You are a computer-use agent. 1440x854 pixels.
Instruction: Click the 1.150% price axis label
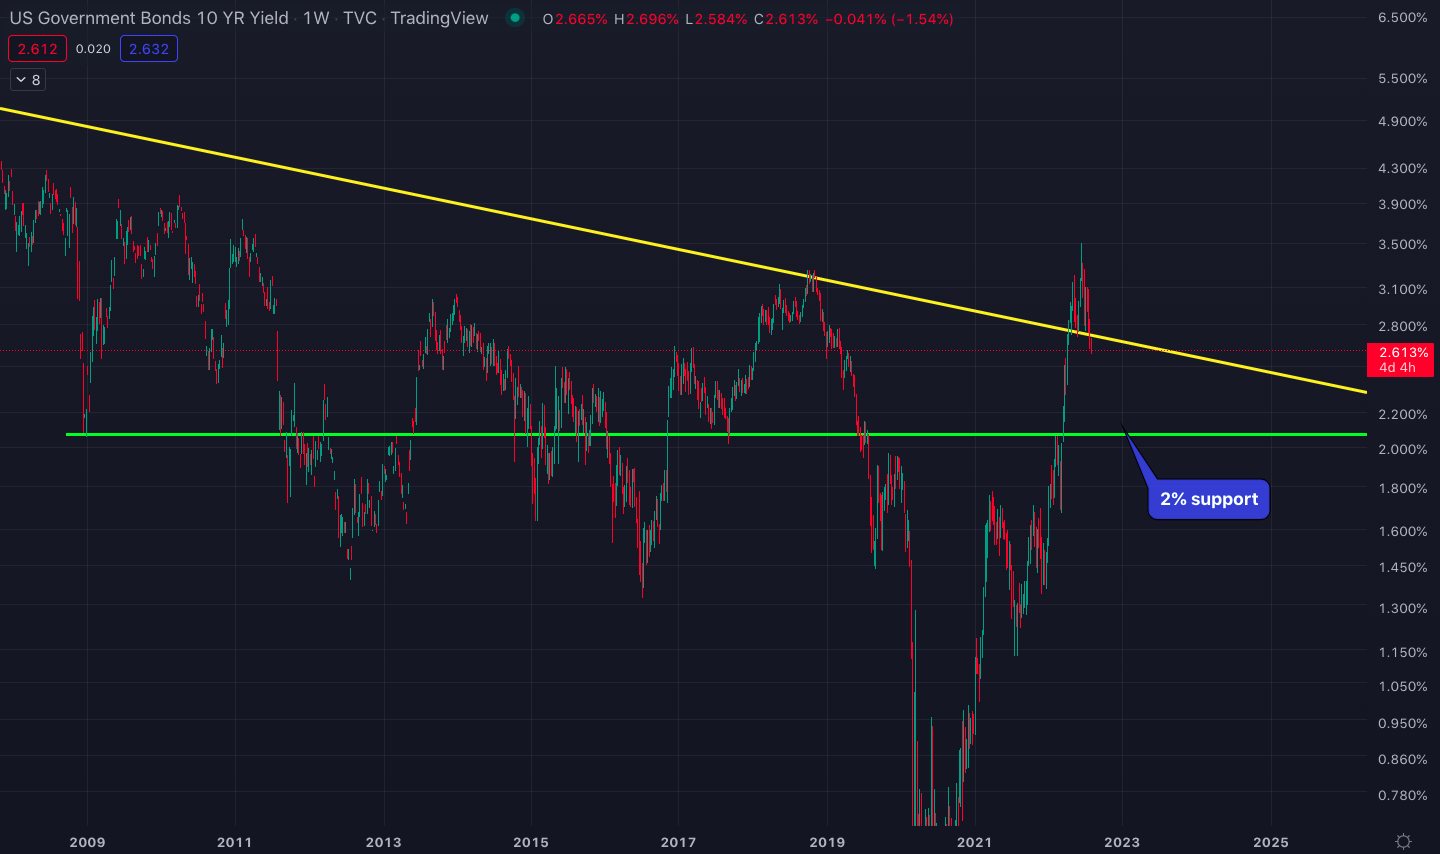1403,652
